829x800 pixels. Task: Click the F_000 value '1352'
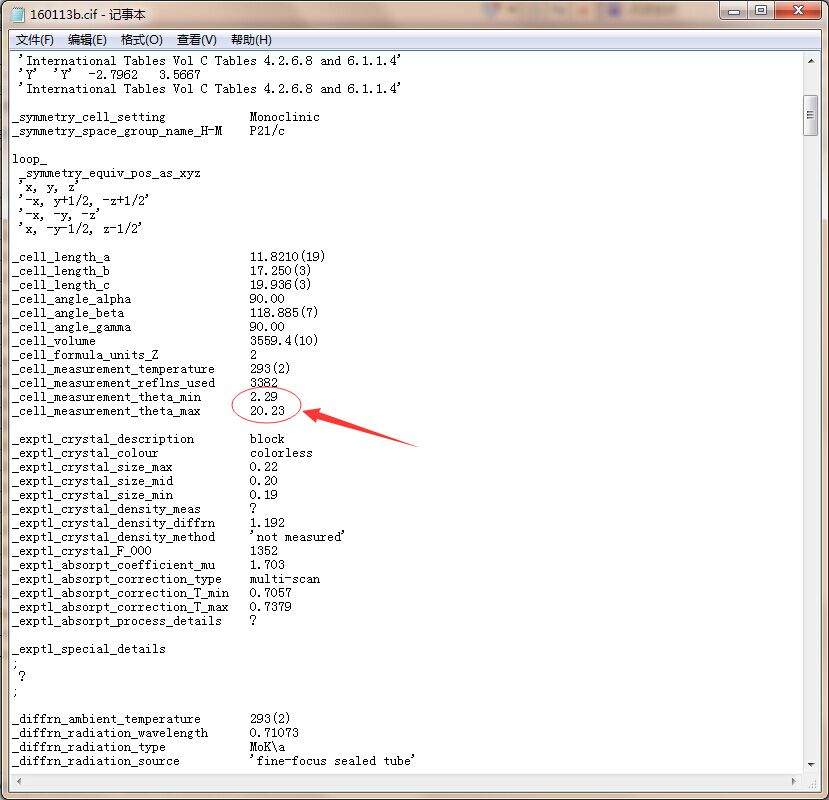coord(264,551)
